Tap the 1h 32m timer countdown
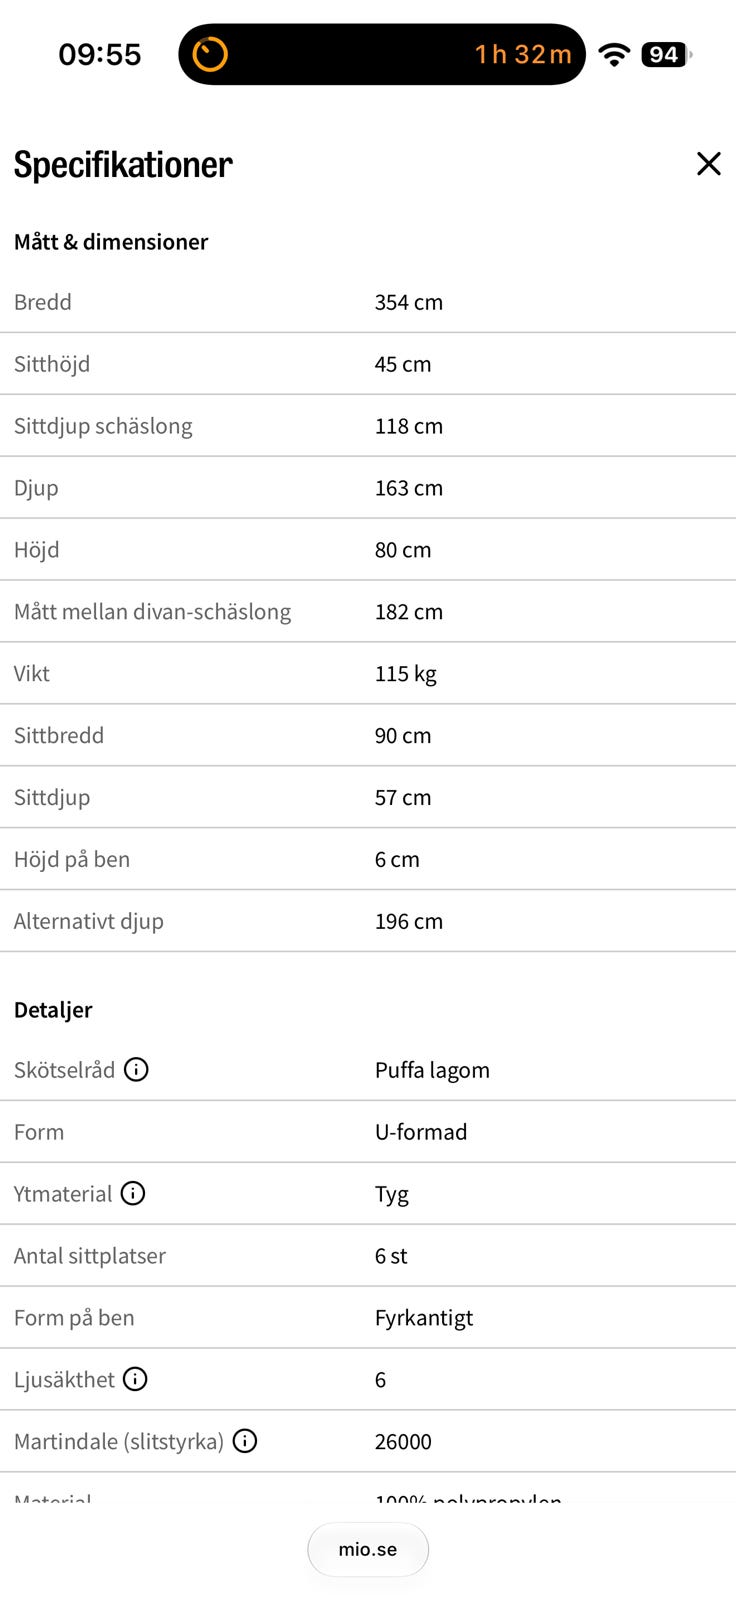The height and width of the screenshot is (1600, 736). click(523, 54)
